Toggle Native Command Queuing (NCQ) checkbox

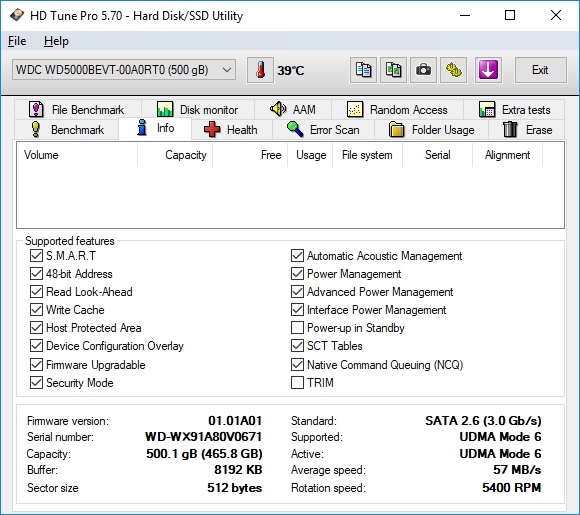click(x=297, y=365)
